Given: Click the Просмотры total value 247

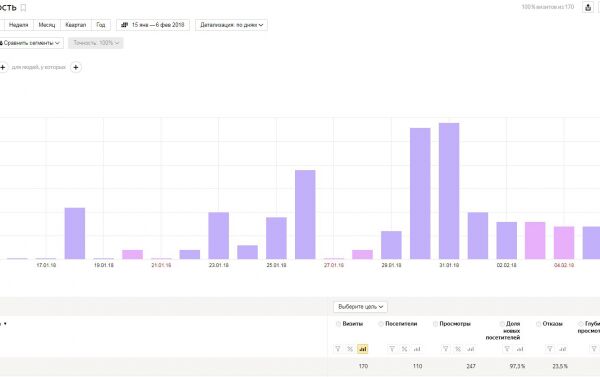Looking at the screenshot, I should pyautogui.click(x=471, y=366).
